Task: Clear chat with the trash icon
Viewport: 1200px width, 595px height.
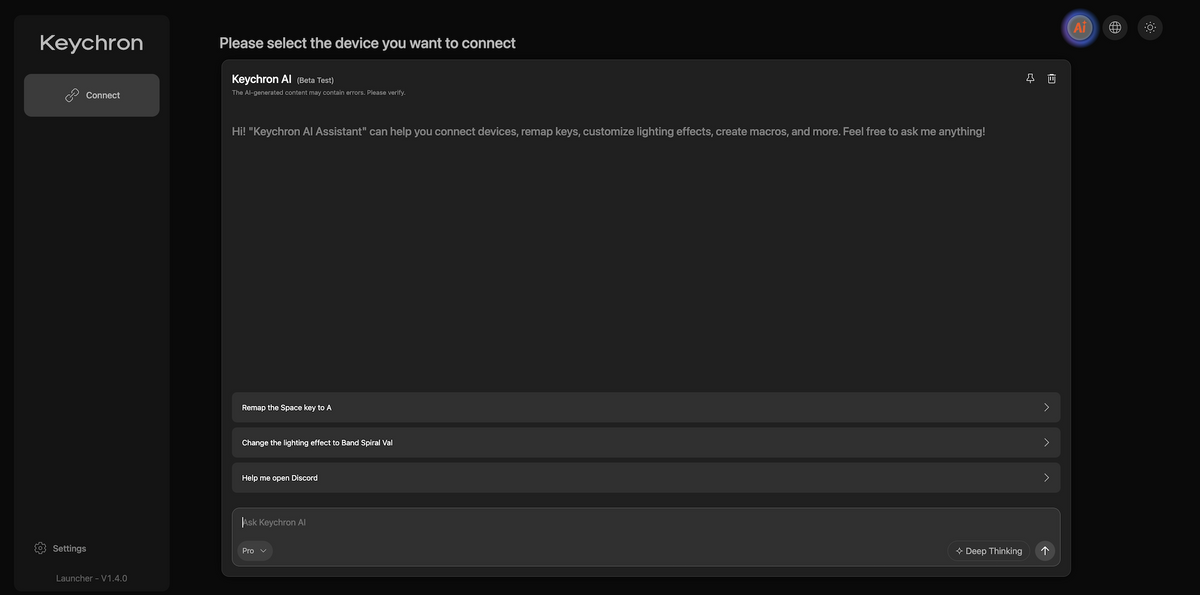Action: point(1052,78)
